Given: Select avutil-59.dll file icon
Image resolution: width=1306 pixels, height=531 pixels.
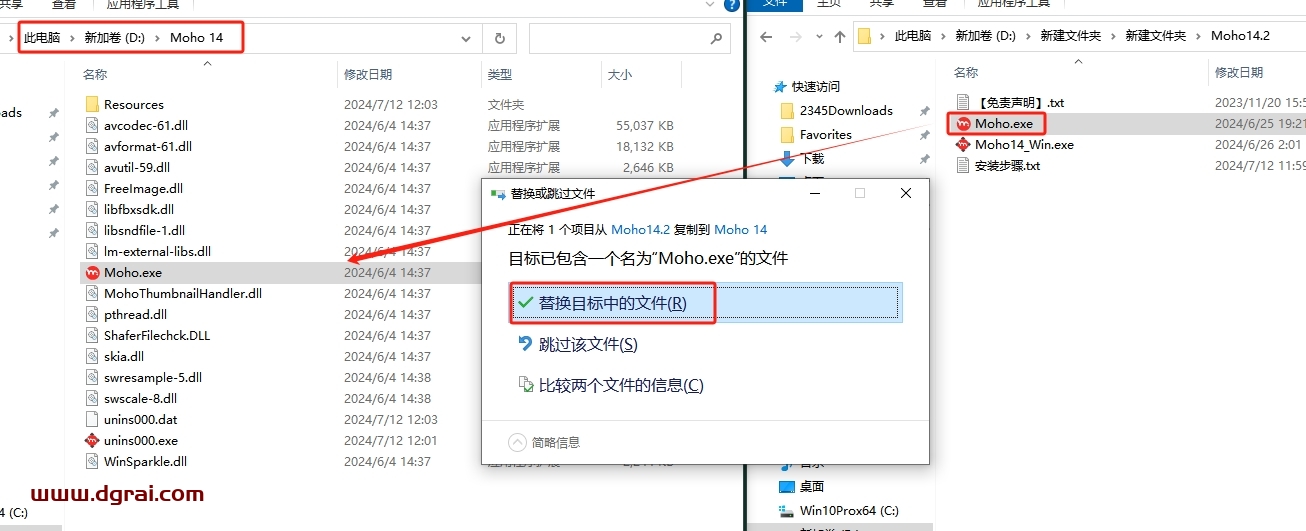Looking at the screenshot, I should [92, 167].
